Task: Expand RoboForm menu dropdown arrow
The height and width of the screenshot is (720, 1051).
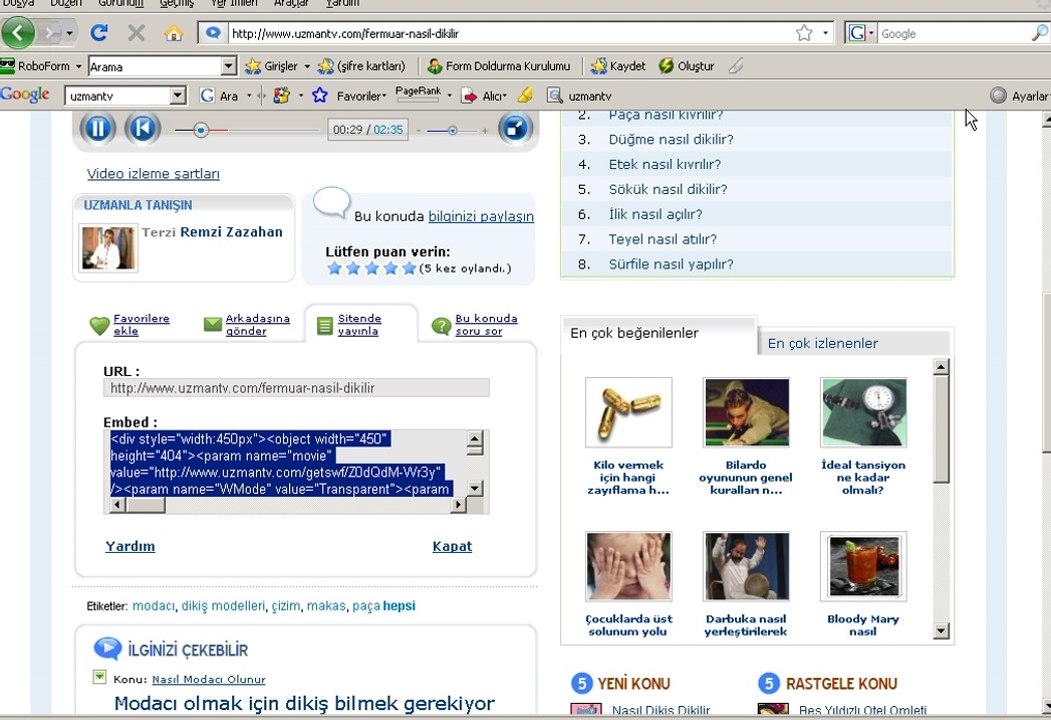Action: (x=78, y=66)
